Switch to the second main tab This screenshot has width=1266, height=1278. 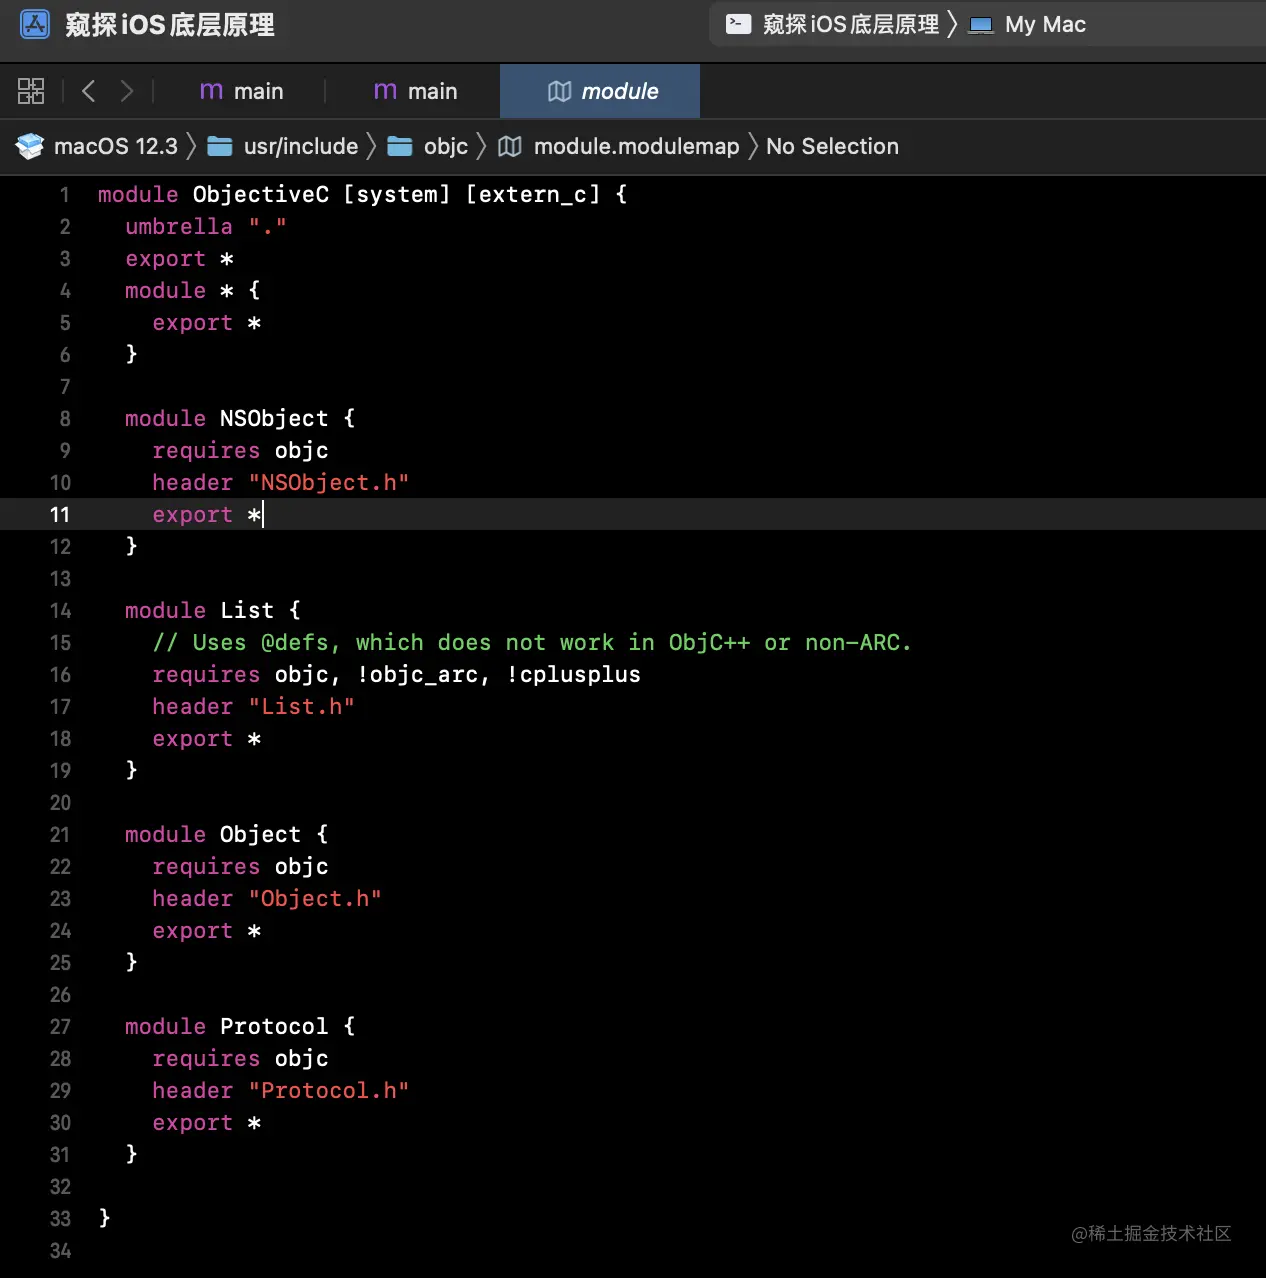point(415,91)
